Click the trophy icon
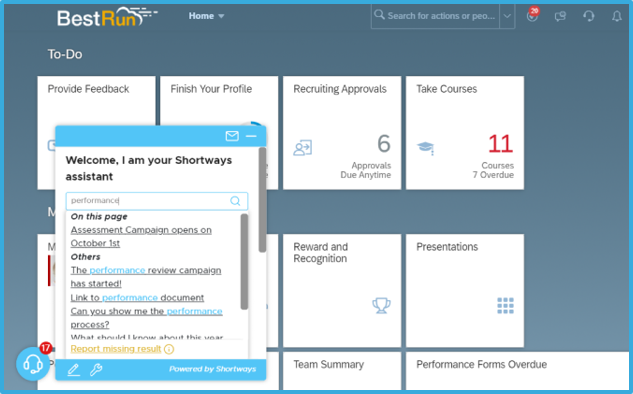The height and width of the screenshot is (394, 633). click(x=381, y=306)
